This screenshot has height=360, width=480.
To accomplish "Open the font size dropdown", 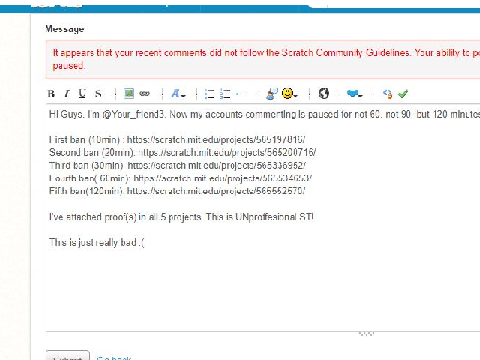I will [x=178, y=94].
